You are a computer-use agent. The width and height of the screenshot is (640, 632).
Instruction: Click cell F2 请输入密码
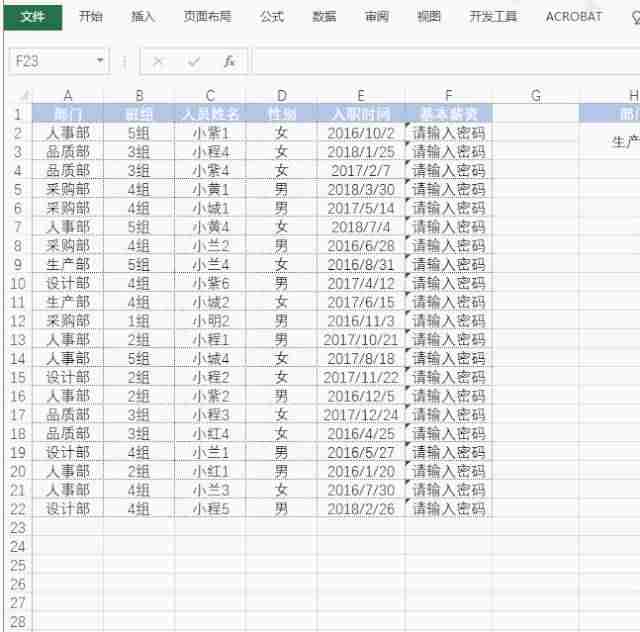(449, 133)
